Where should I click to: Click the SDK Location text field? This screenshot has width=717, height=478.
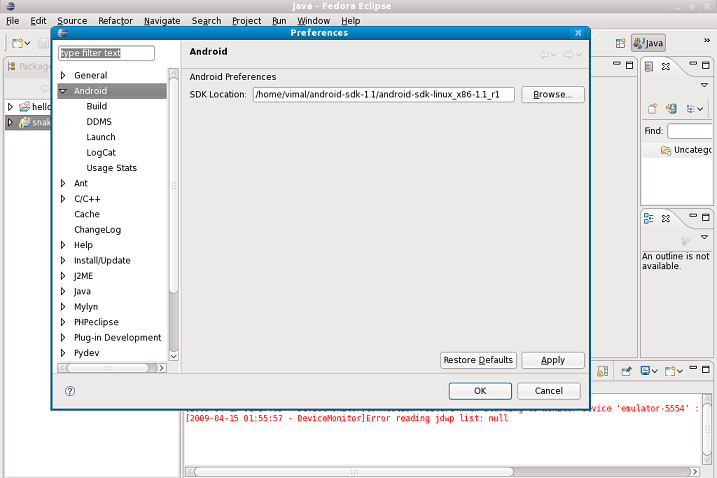pyautogui.click(x=384, y=95)
